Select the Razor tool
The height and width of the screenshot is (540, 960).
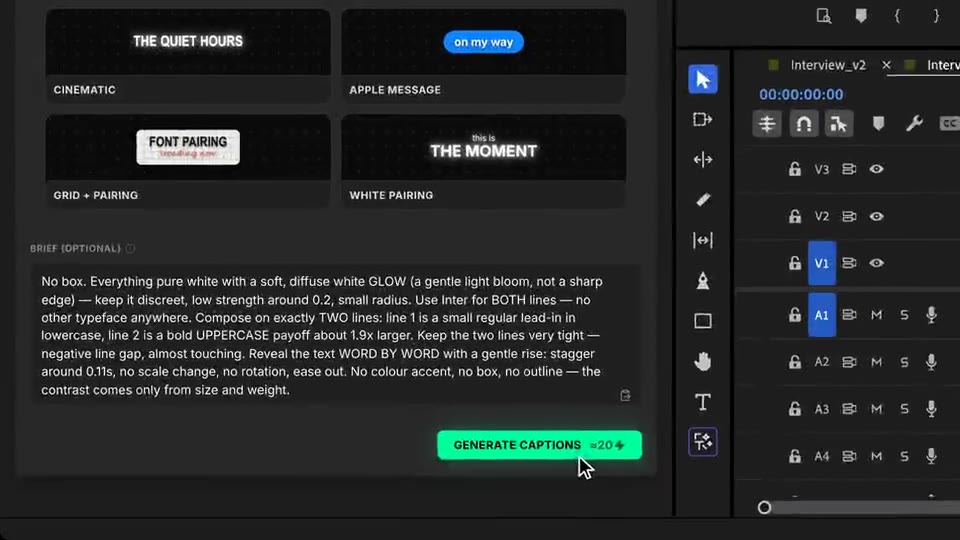pos(702,200)
